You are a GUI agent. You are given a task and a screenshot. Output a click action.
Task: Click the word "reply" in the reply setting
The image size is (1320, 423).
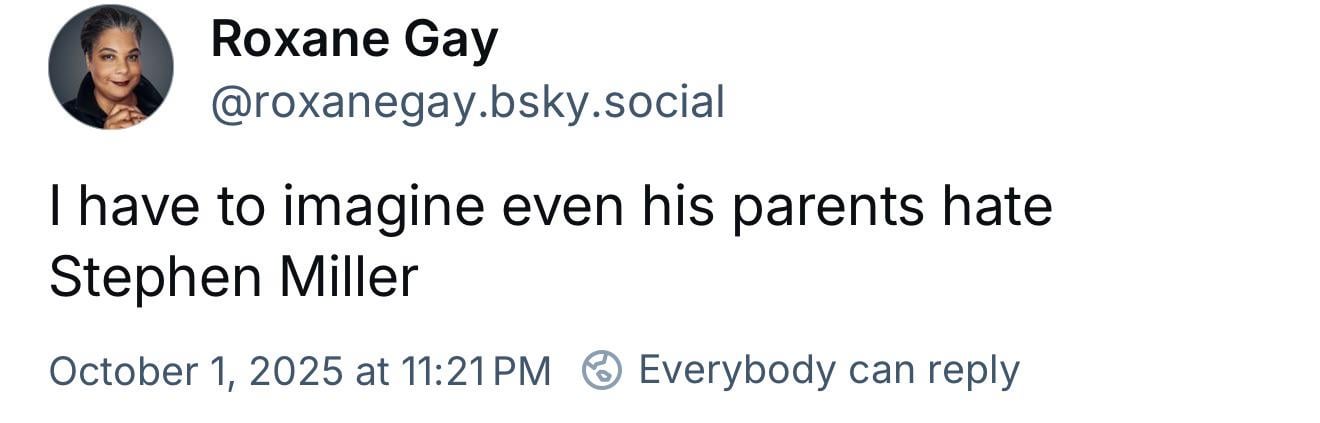pos(972,370)
